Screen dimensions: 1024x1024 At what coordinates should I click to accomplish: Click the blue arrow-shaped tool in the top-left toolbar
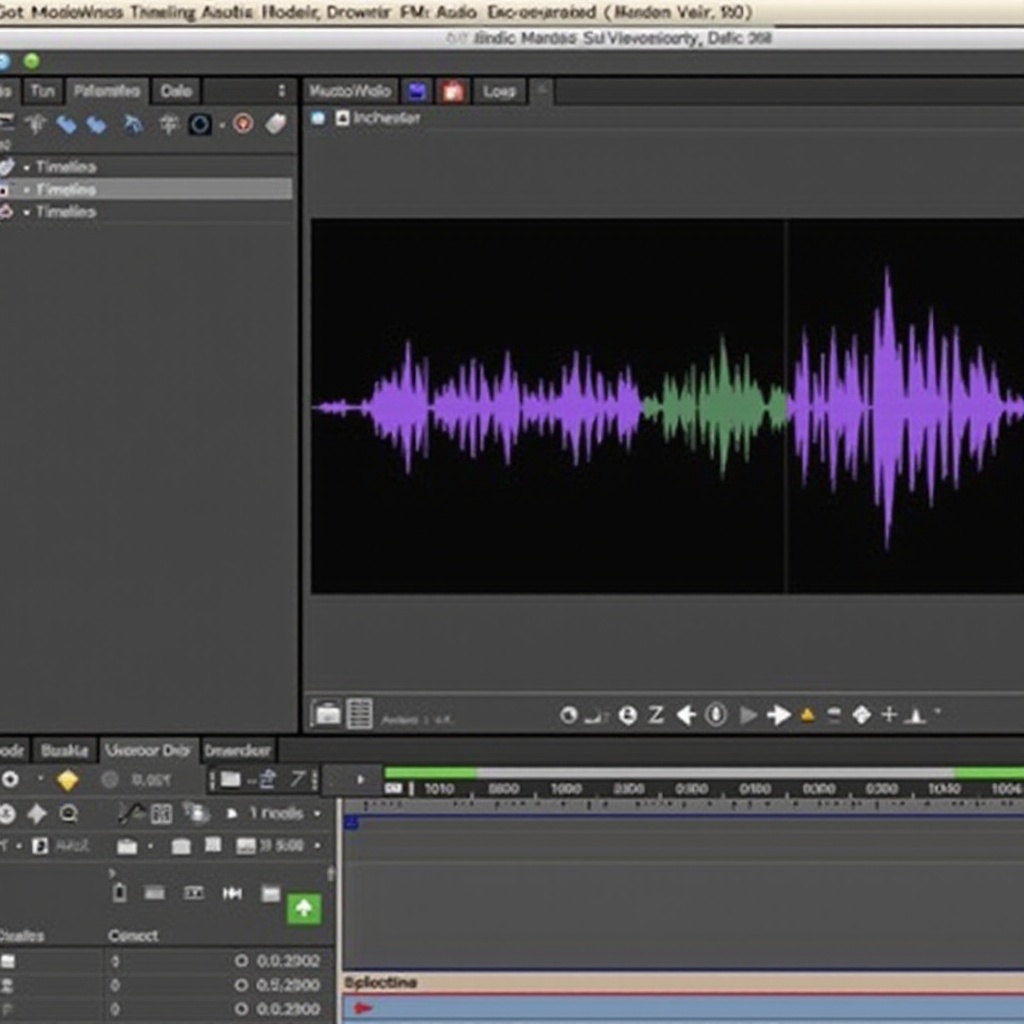pyautogui.click(x=133, y=123)
